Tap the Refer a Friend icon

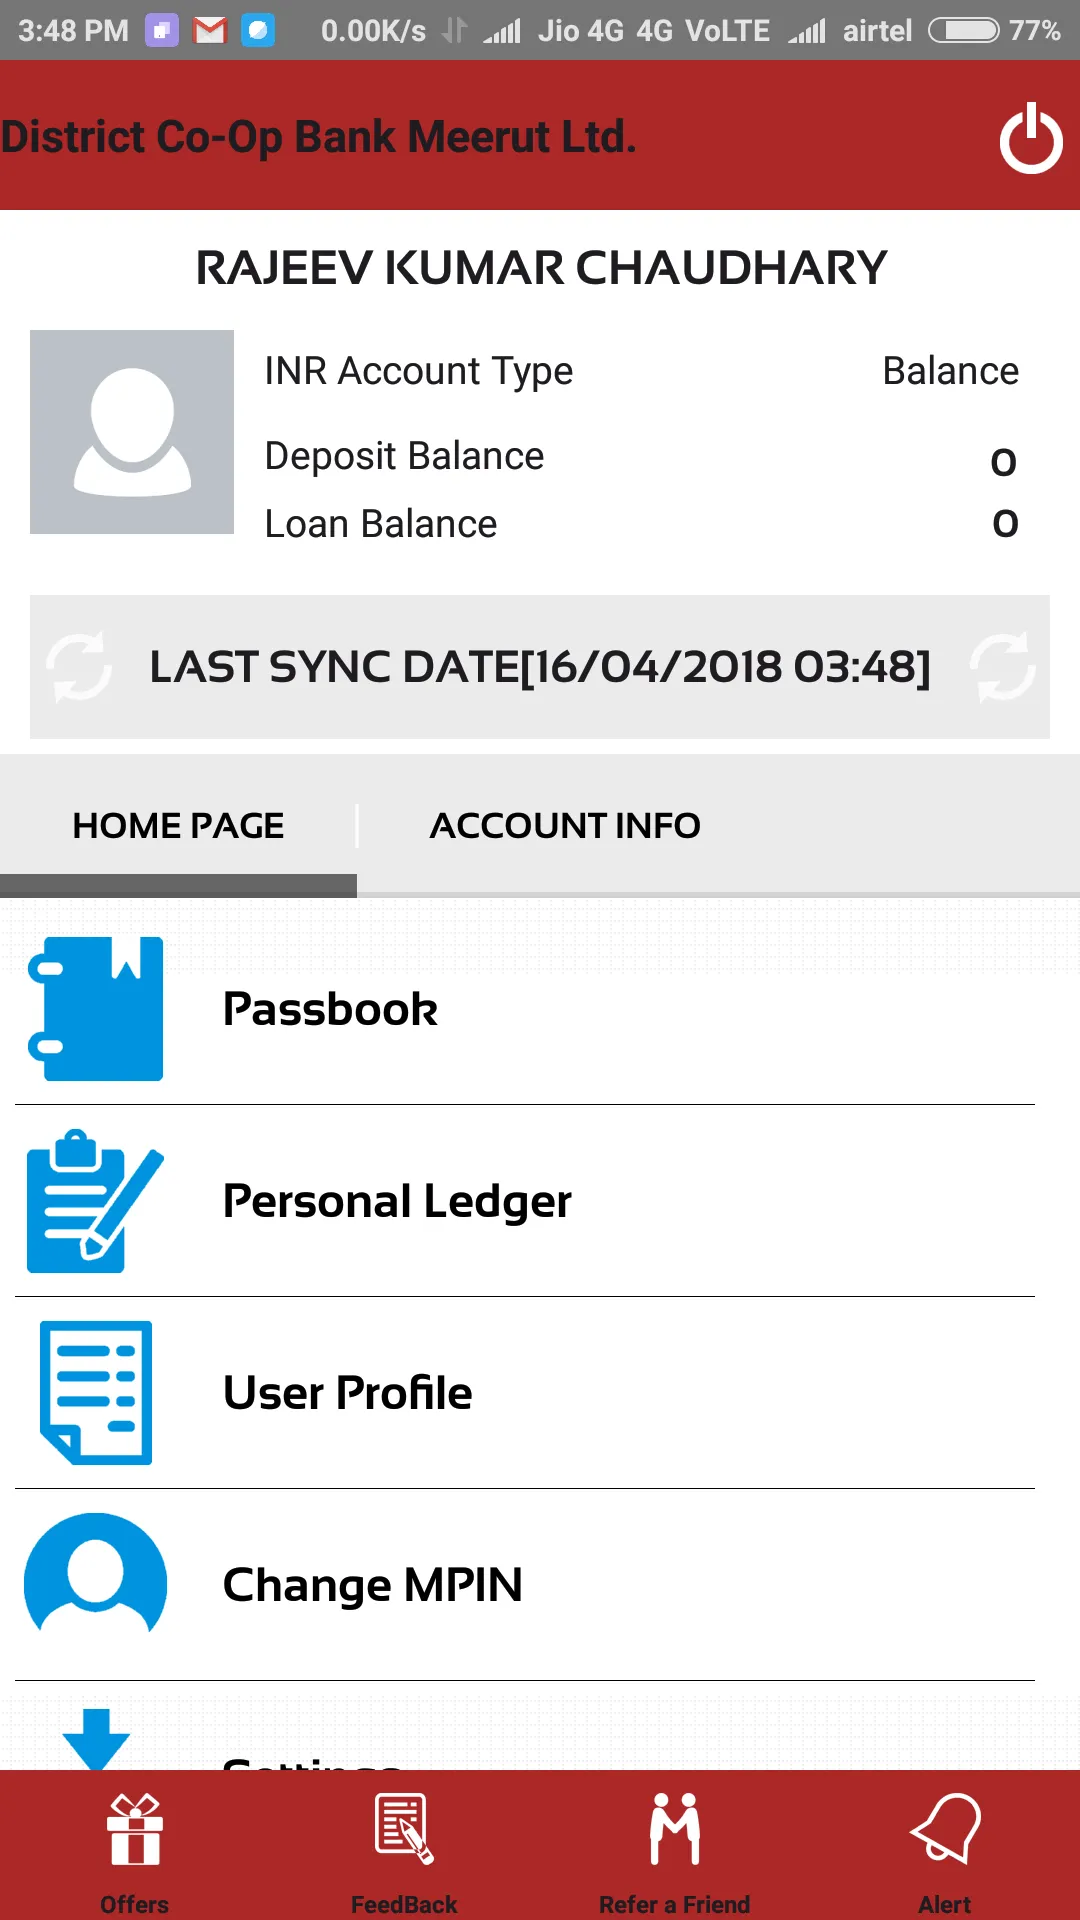(x=675, y=1829)
